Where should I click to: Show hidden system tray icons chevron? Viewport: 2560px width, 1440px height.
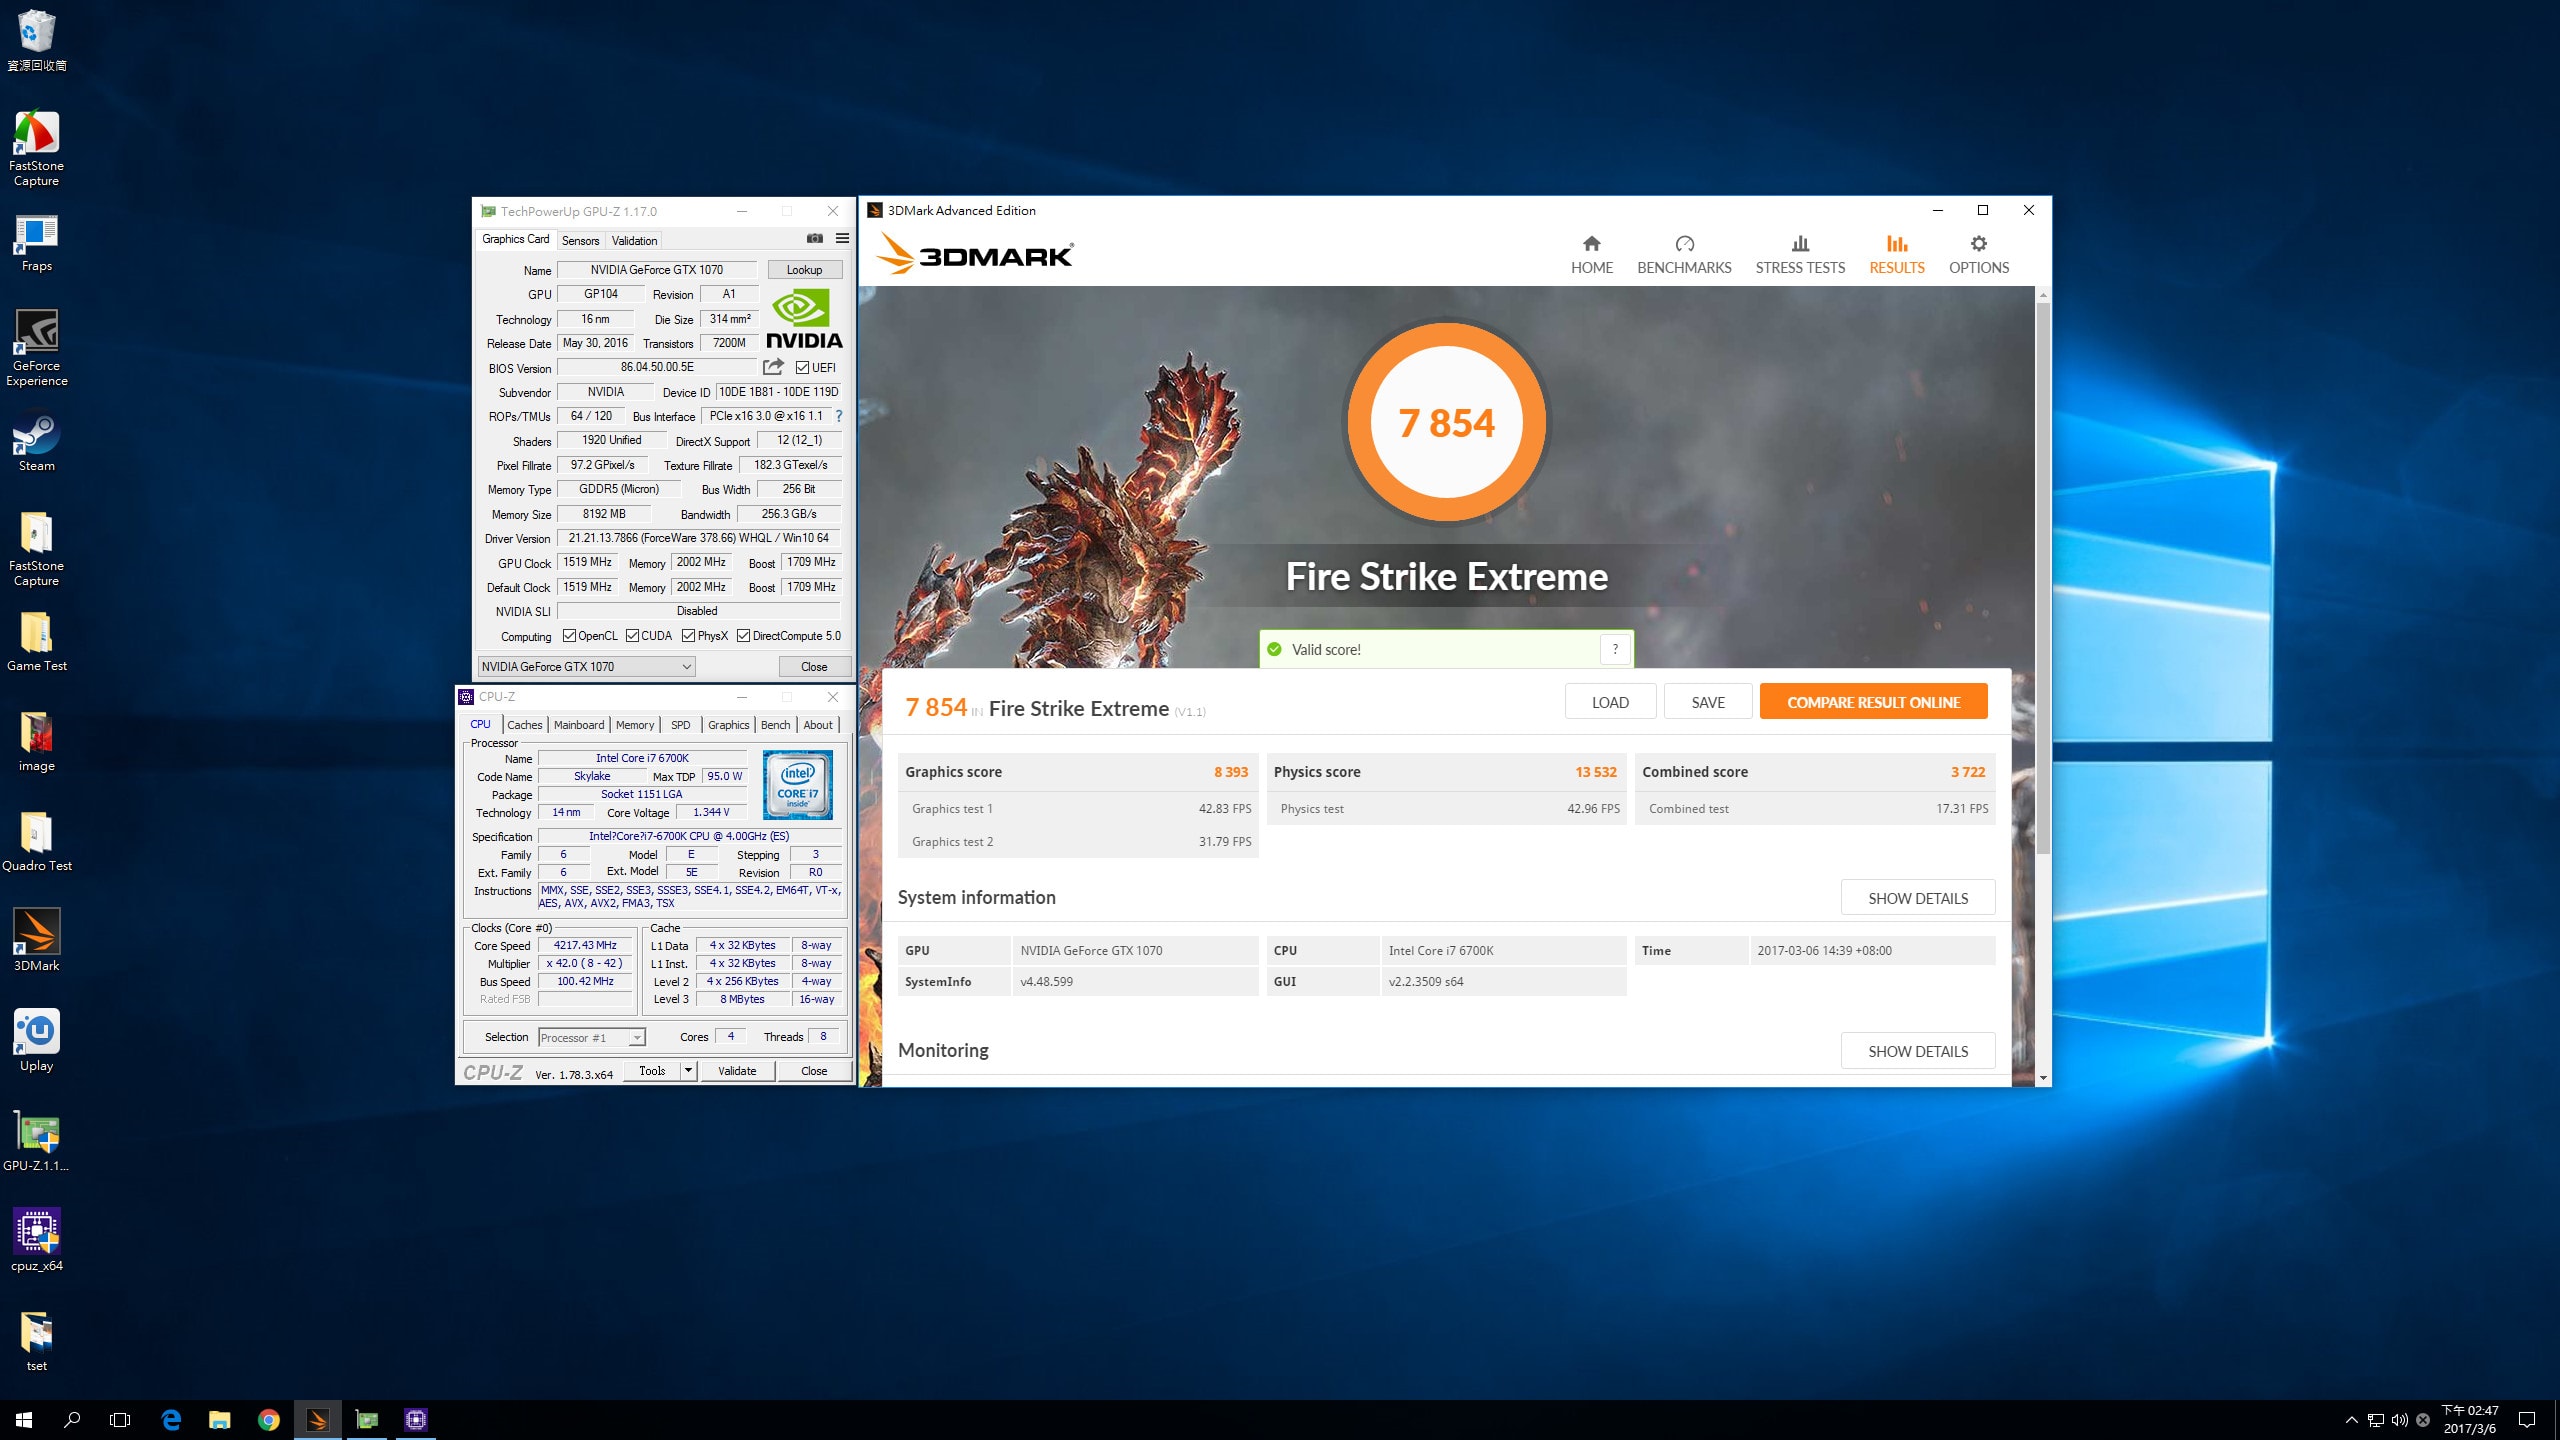click(2352, 1420)
